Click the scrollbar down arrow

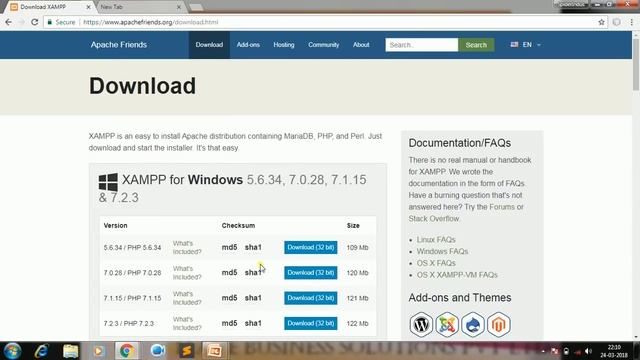pos(636,337)
